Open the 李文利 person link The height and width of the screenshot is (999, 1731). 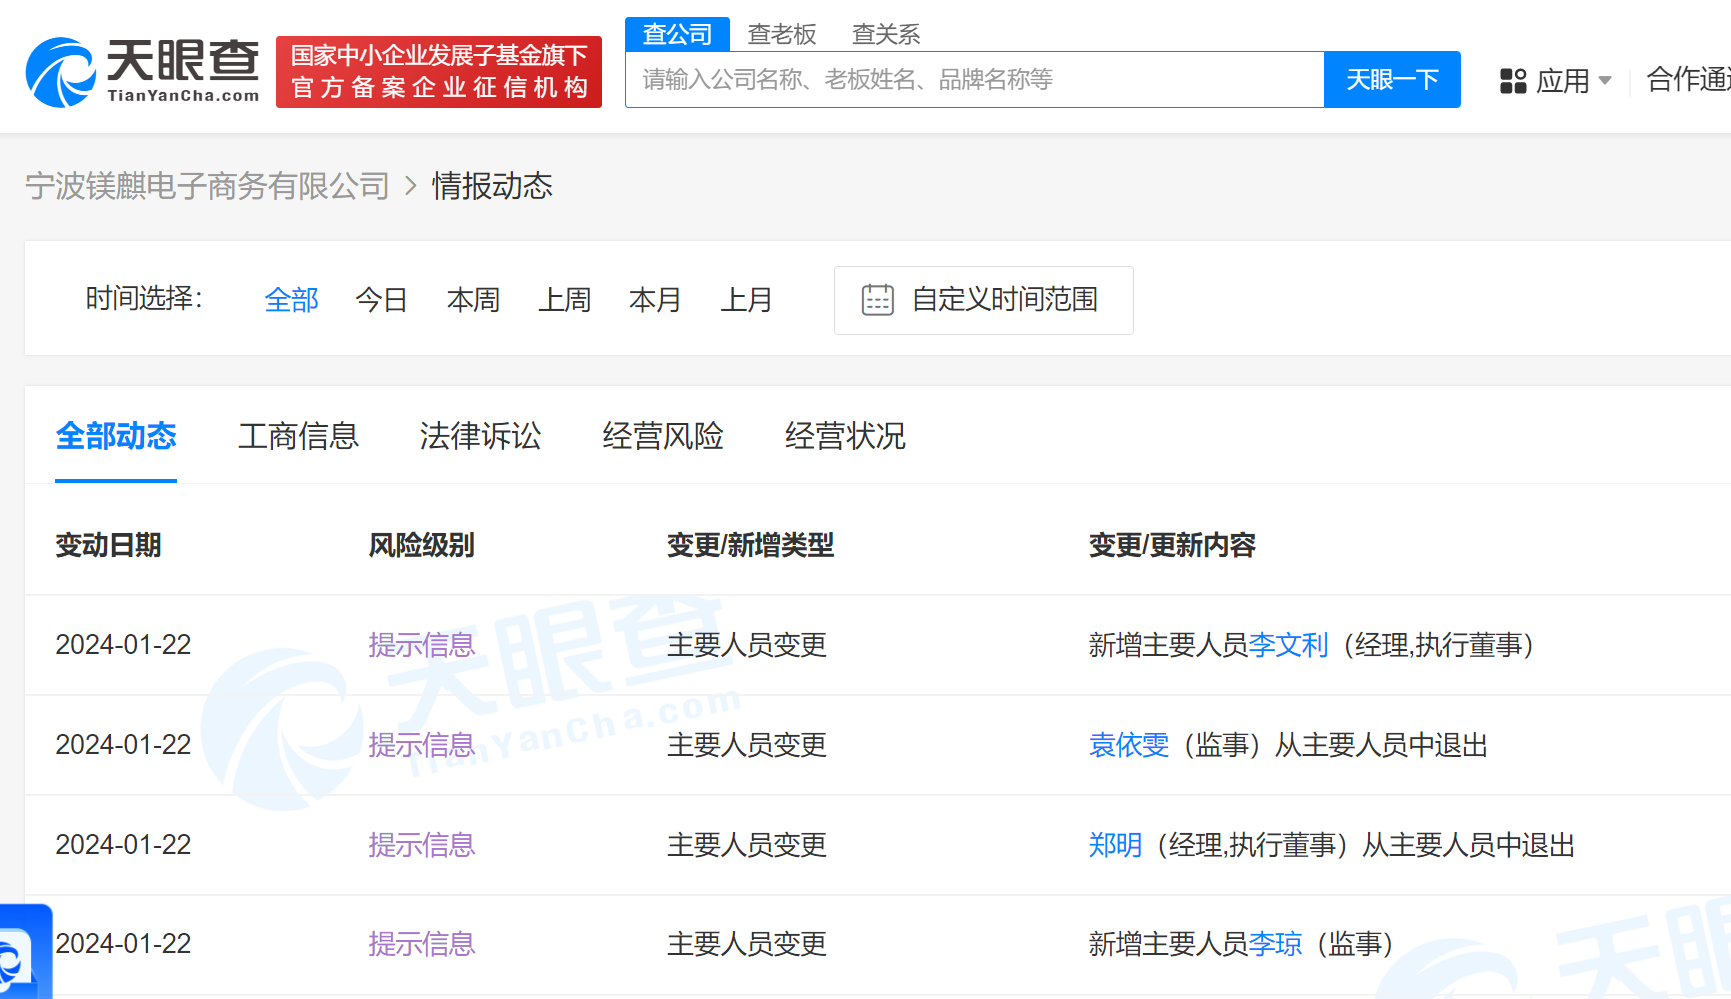(1289, 645)
